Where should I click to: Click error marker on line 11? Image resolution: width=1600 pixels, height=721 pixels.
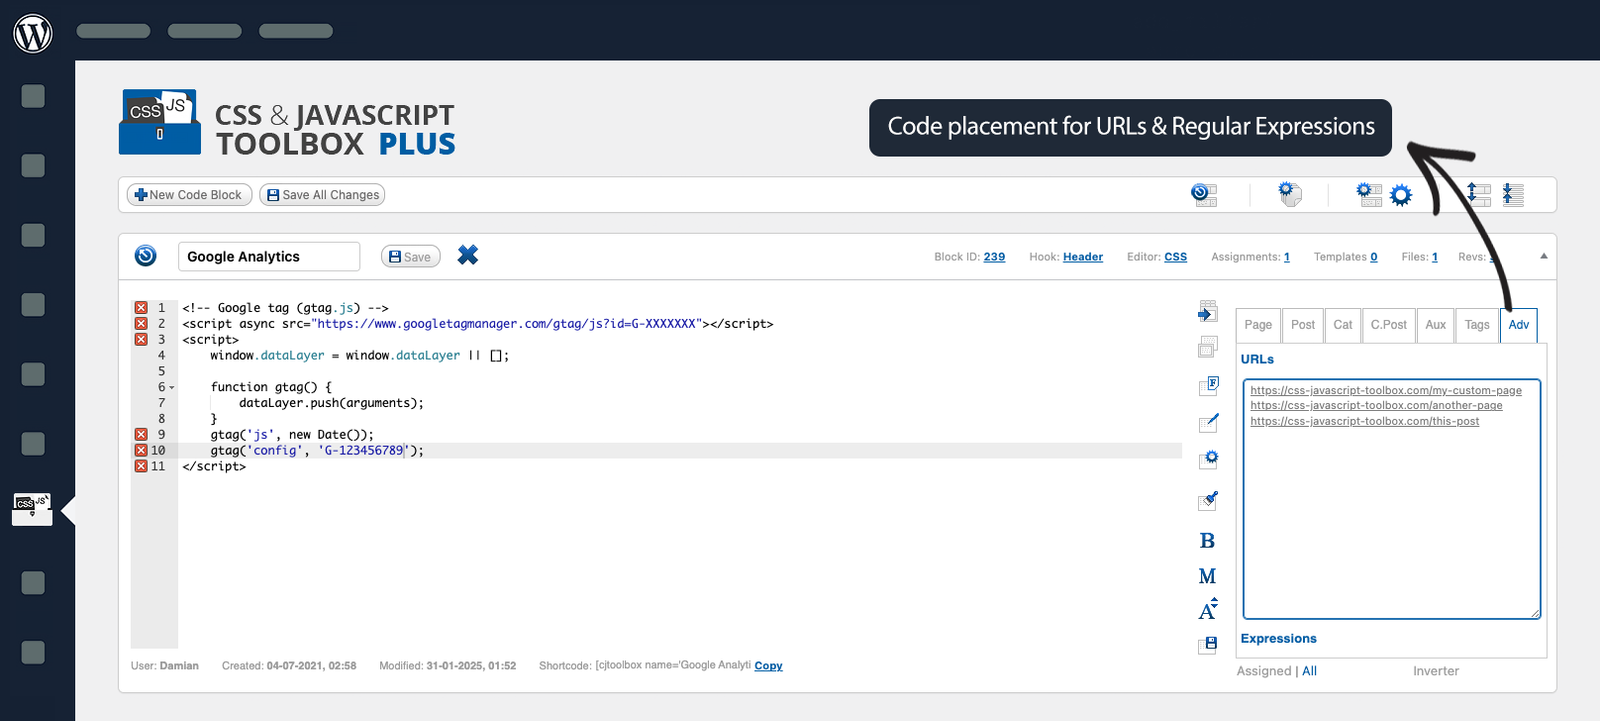point(141,466)
